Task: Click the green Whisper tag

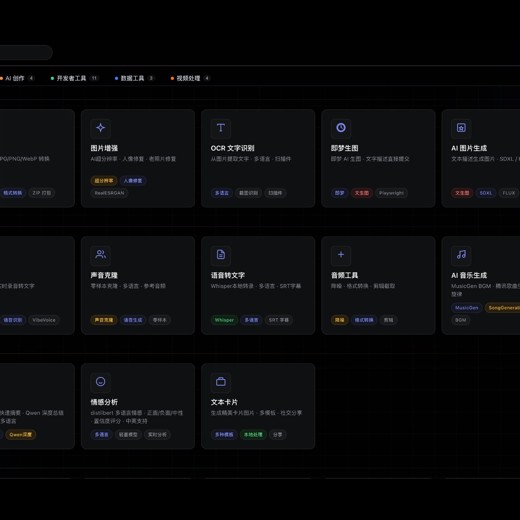Action: (224, 320)
